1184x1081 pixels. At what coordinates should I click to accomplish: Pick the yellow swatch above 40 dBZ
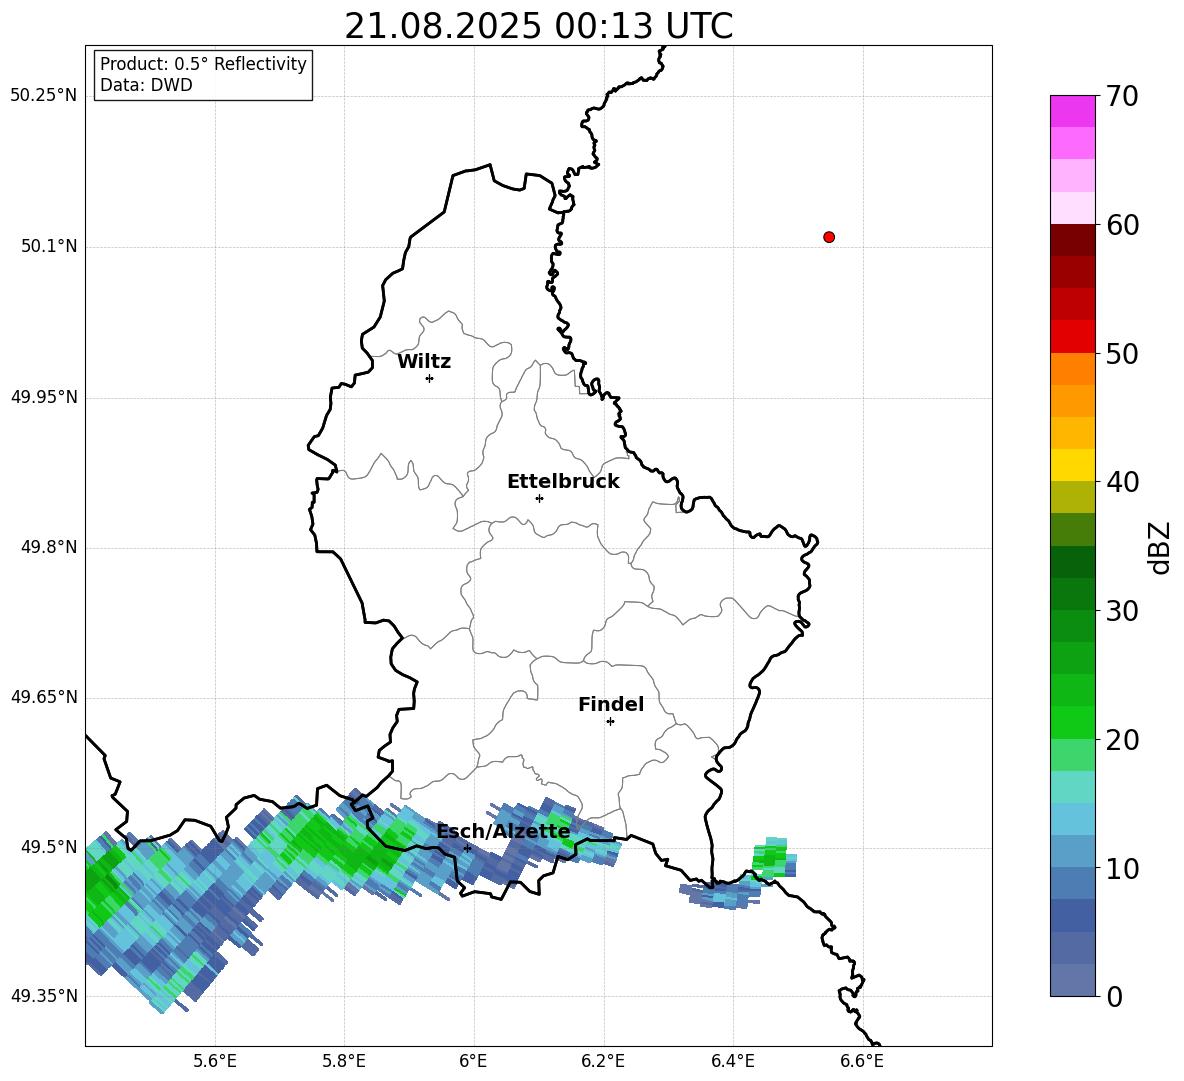tap(1072, 465)
